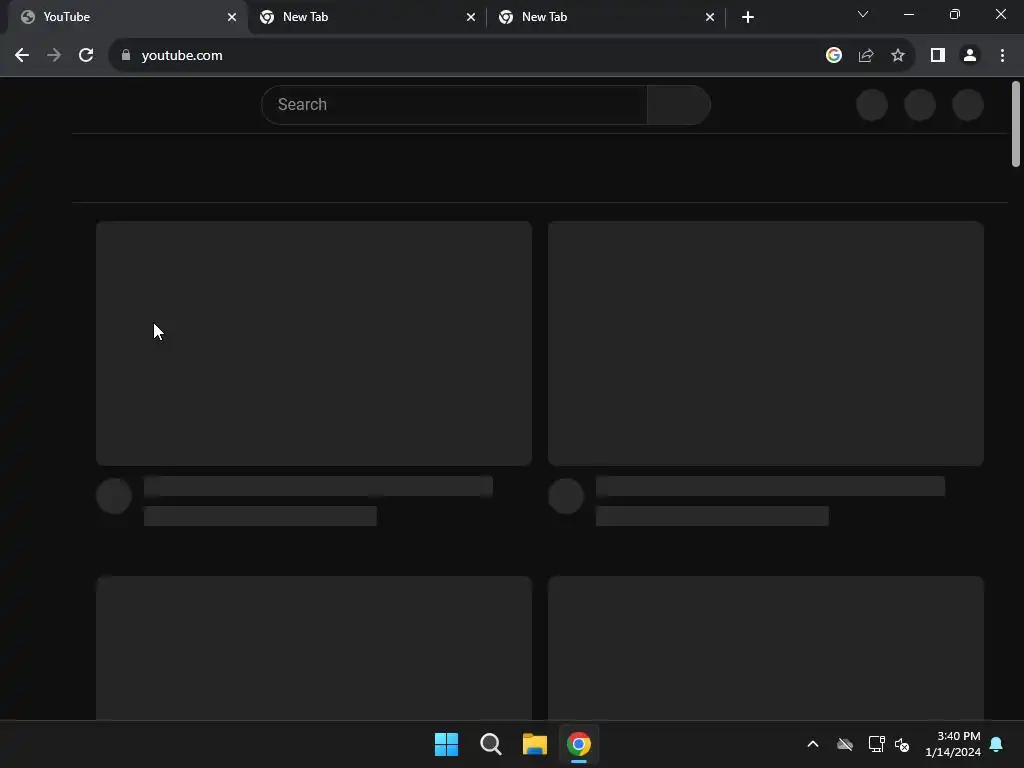Close the middle New Tab tab
The height and width of the screenshot is (768, 1024).
click(471, 17)
